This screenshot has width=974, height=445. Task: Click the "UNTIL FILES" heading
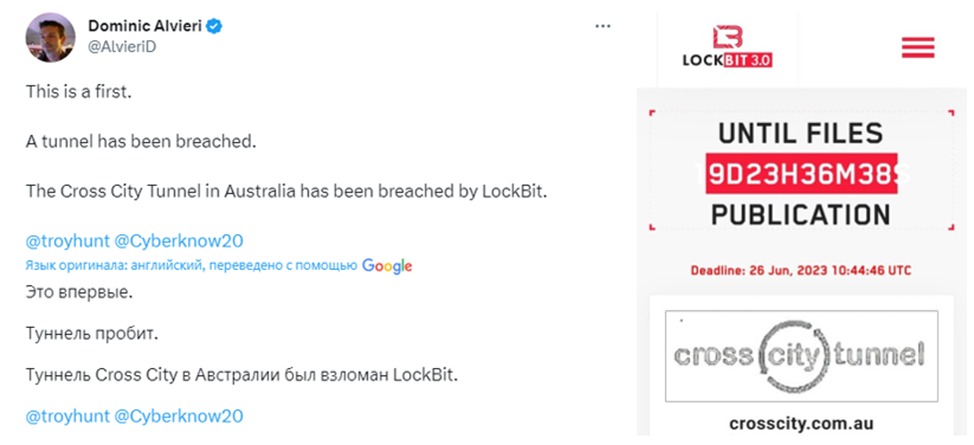(800, 133)
